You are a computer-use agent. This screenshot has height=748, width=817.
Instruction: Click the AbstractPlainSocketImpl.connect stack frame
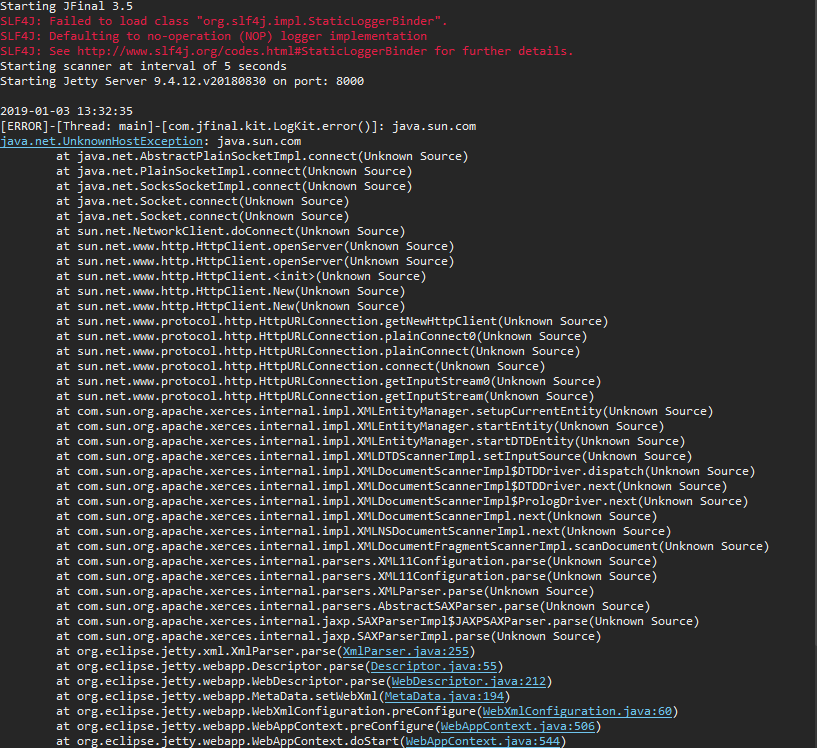click(x=262, y=157)
